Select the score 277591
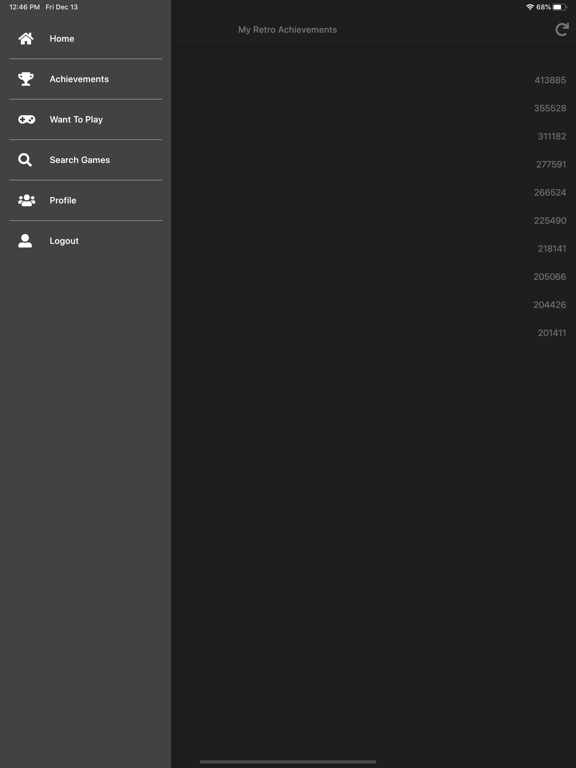The image size is (576, 768). pos(551,165)
